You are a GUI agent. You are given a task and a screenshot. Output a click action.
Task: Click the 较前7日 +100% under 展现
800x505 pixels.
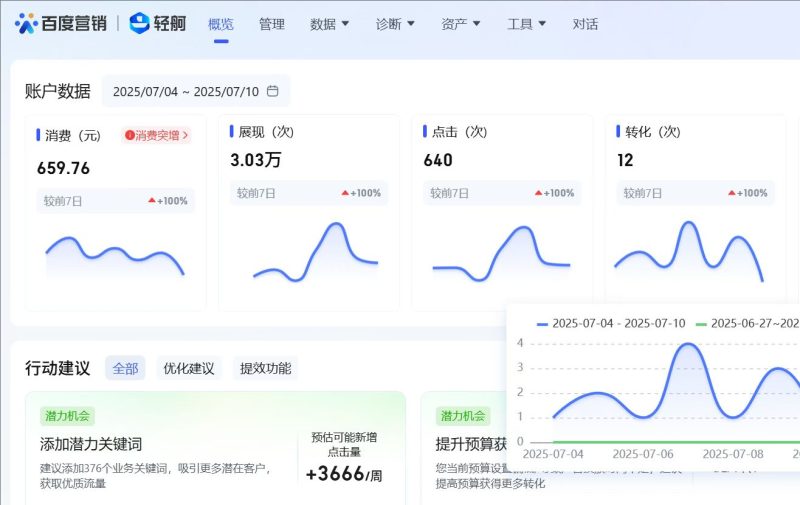pos(309,193)
